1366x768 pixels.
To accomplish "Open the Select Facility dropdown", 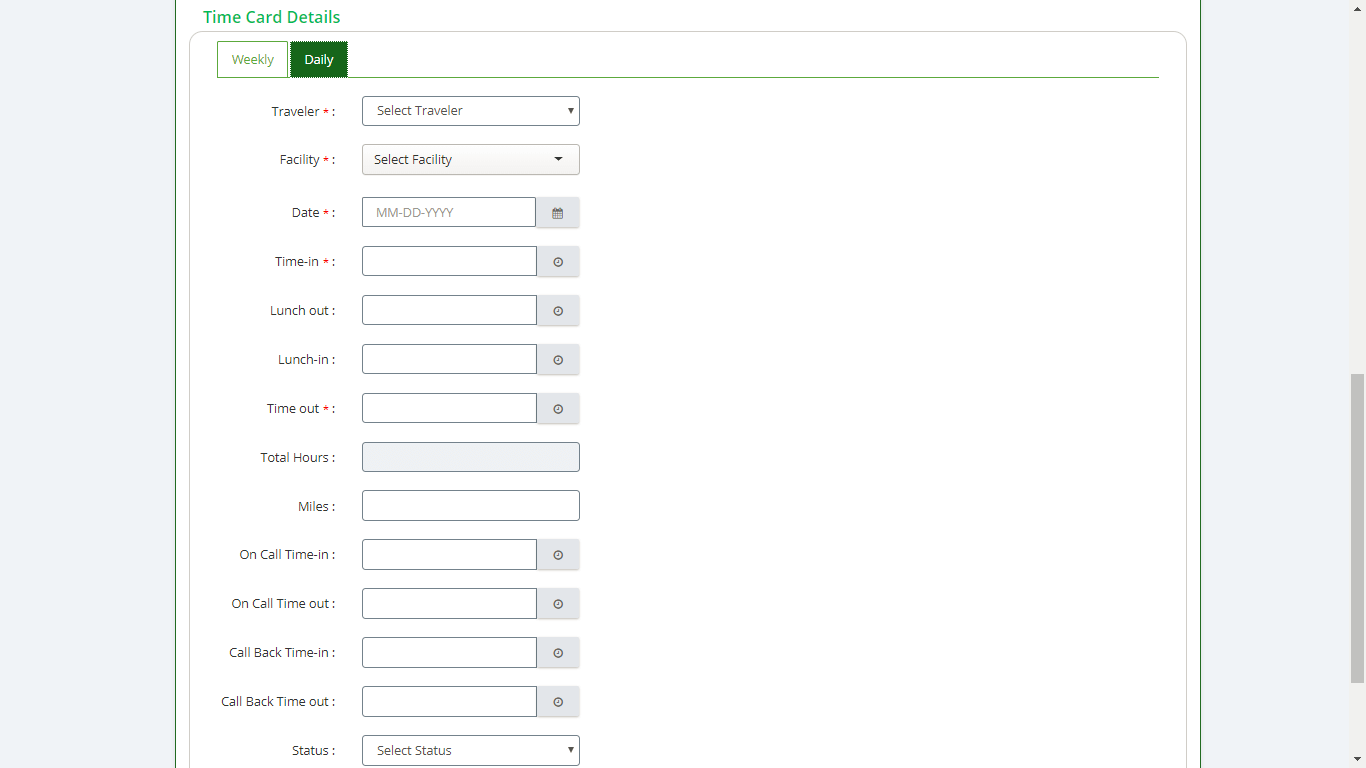I will pos(470,160).
